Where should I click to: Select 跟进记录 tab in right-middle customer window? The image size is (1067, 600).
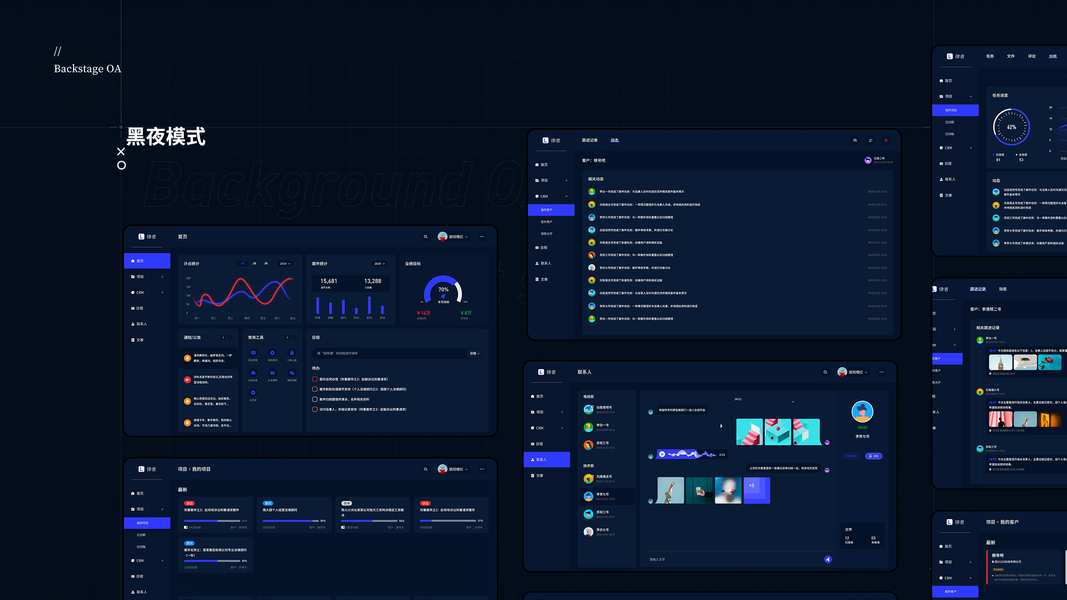coord(978,289)
